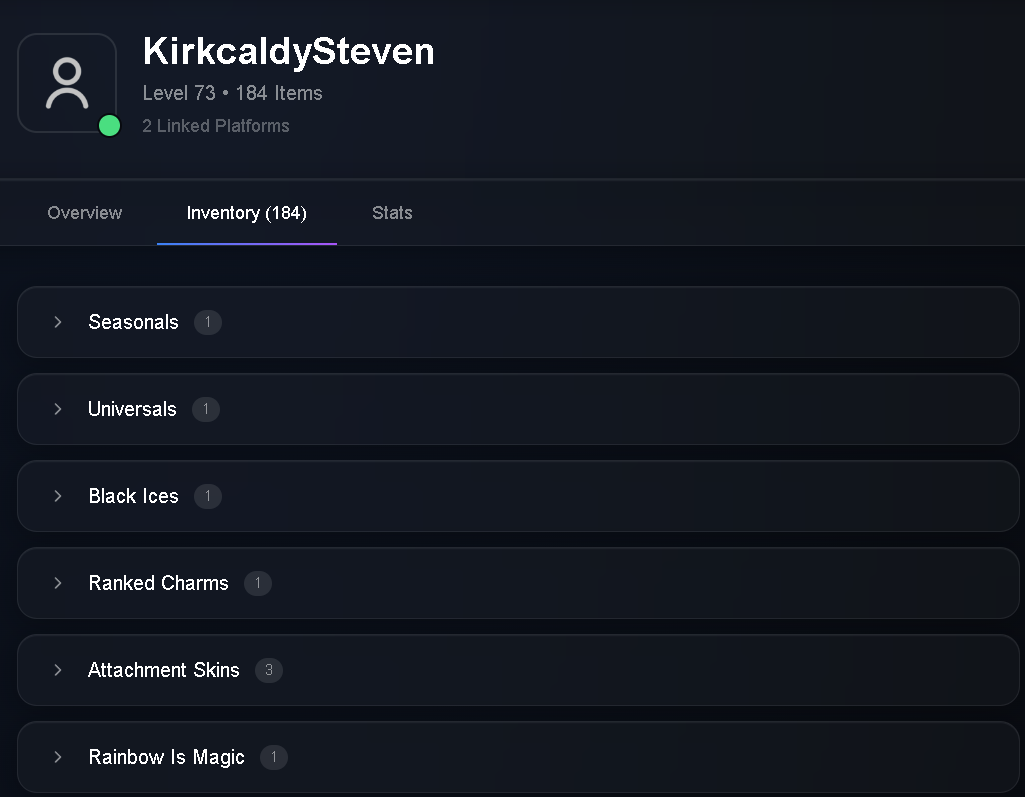Click the KirkcaldySteven username heading
The height and width of the screenshot is (797, 1025).
point(288,51)
